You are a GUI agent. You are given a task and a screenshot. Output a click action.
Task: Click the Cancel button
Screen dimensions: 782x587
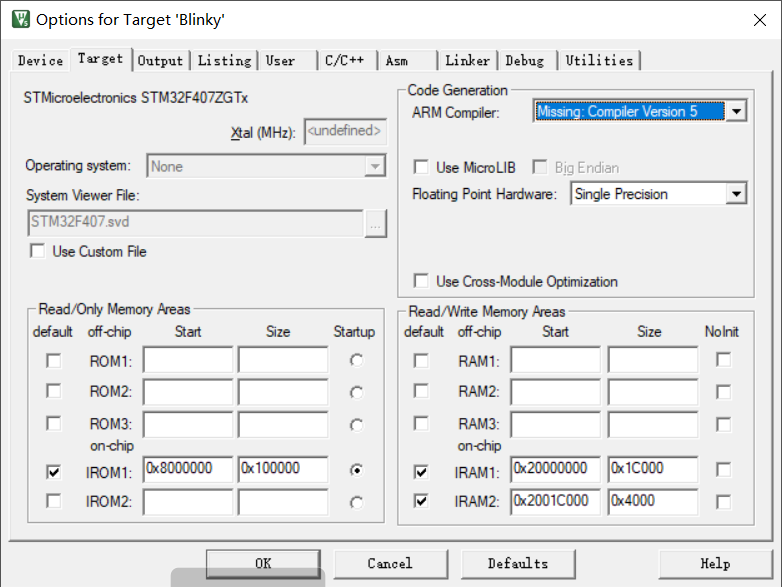[390, 564]
